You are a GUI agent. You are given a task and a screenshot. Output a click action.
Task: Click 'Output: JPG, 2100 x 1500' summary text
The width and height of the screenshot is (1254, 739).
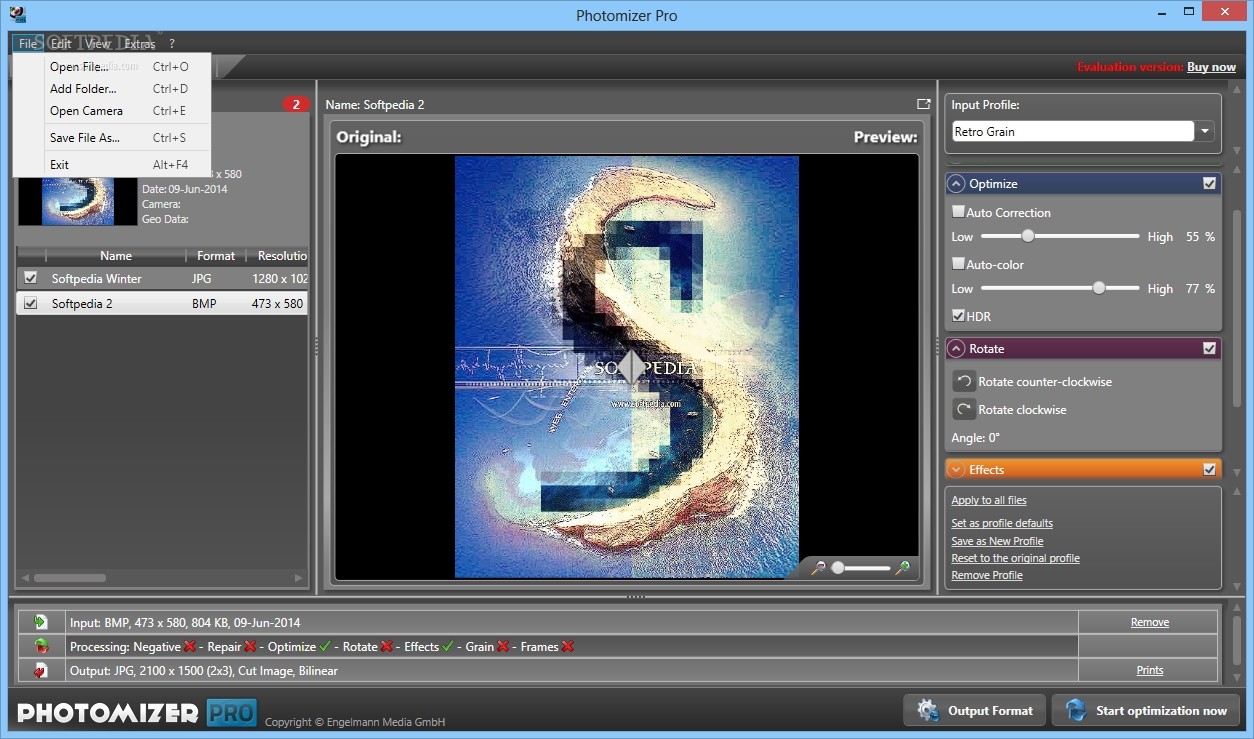coord(204,670)
